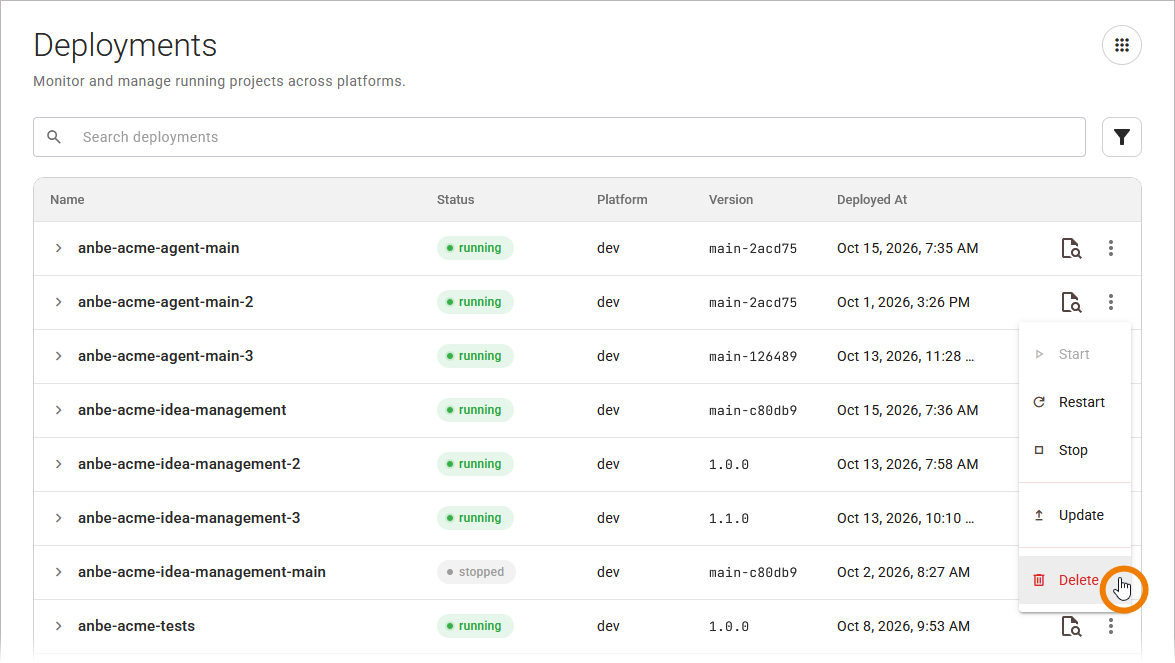Select the anbe-acme-agent-main-3 deployment name

click(x=166, y=356)
